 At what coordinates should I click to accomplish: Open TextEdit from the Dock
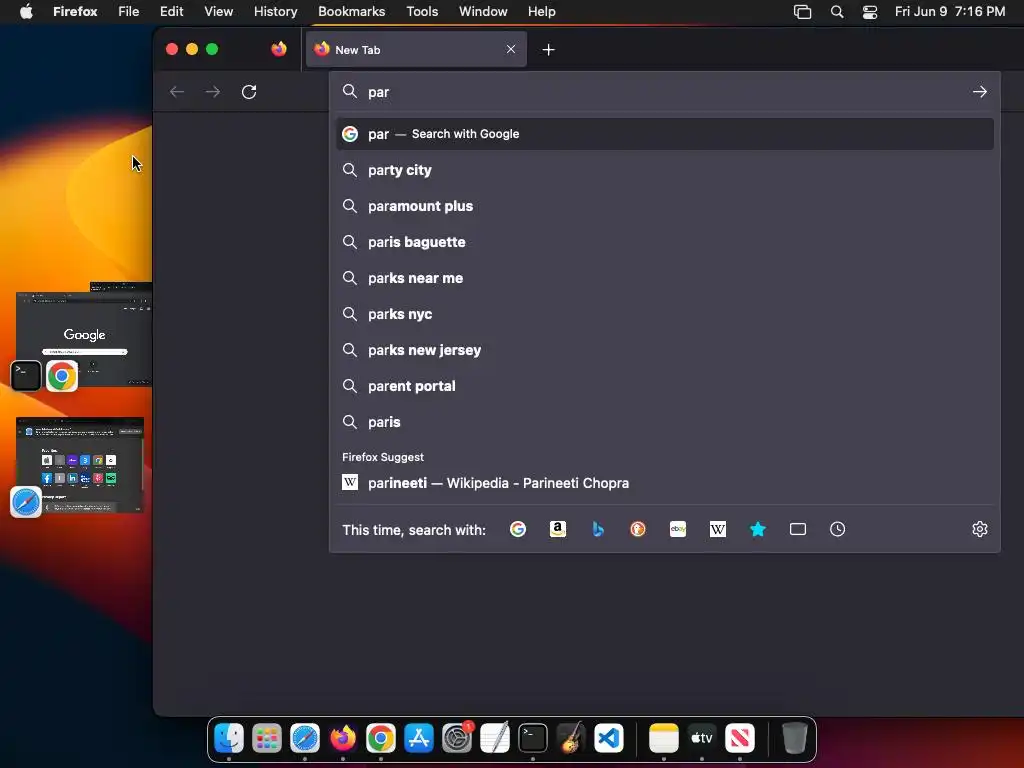pos(494,738)
